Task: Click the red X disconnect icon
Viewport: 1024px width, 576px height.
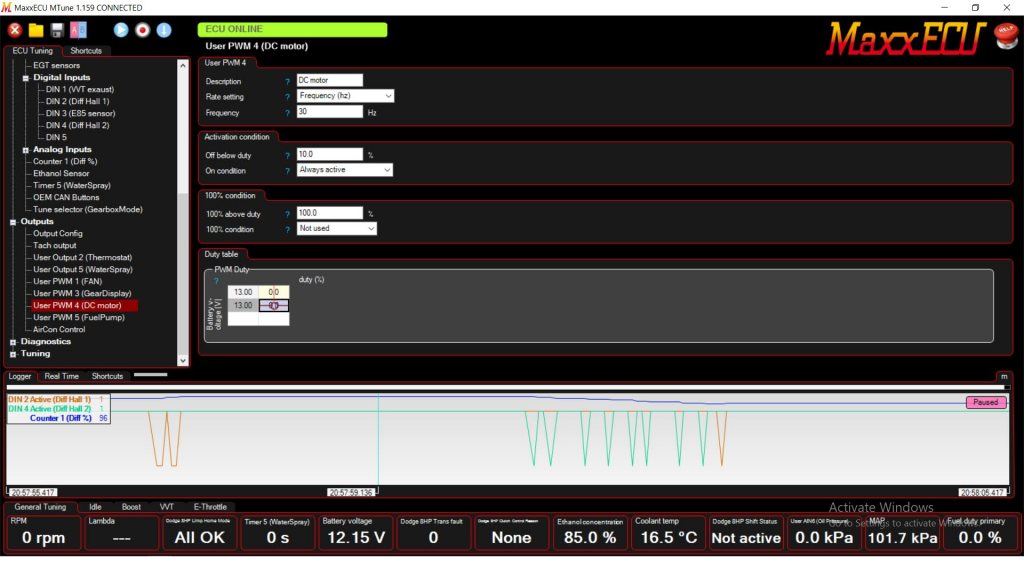Action: click(15, 30)
